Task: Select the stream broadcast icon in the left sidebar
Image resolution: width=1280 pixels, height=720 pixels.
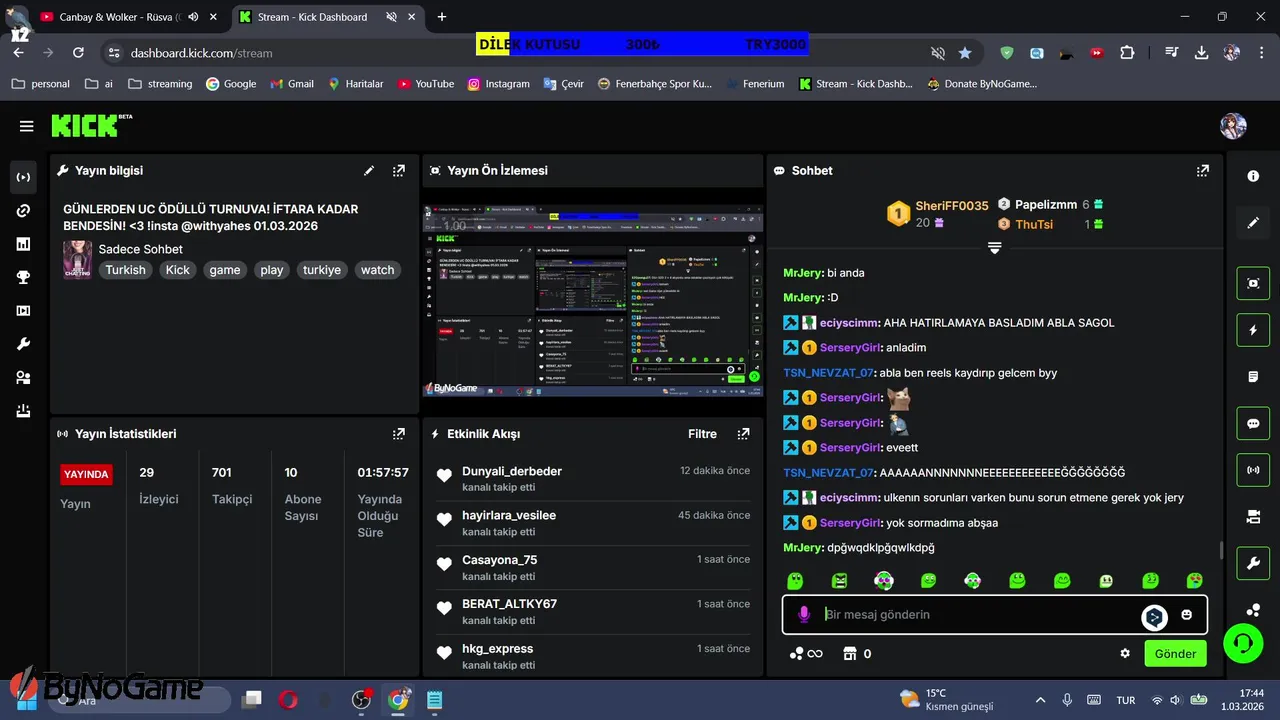Action: coord(23,177)
